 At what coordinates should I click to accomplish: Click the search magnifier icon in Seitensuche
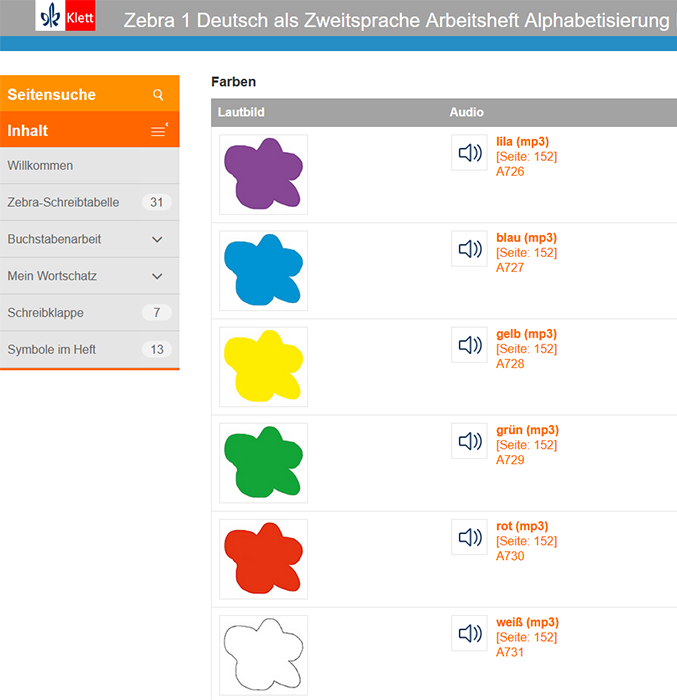coord(158,95)
